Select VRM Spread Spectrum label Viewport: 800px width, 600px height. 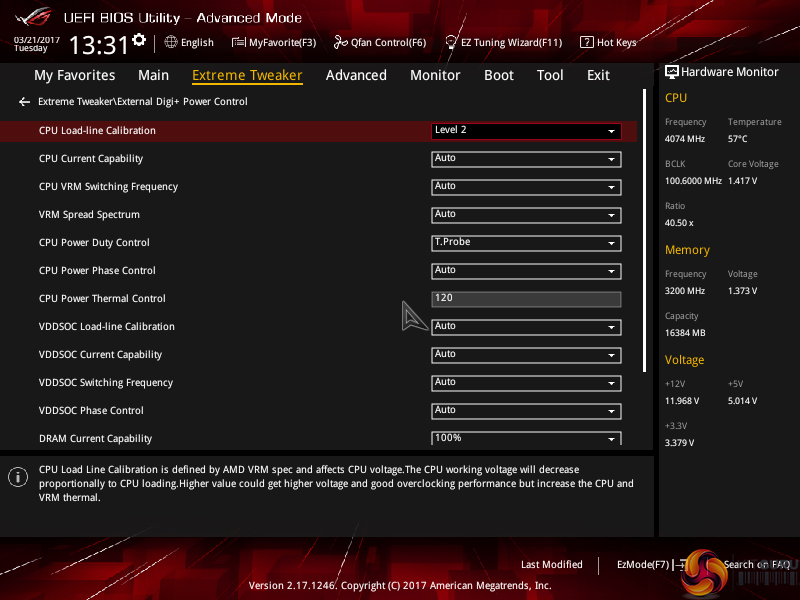[x=89, y=215]
